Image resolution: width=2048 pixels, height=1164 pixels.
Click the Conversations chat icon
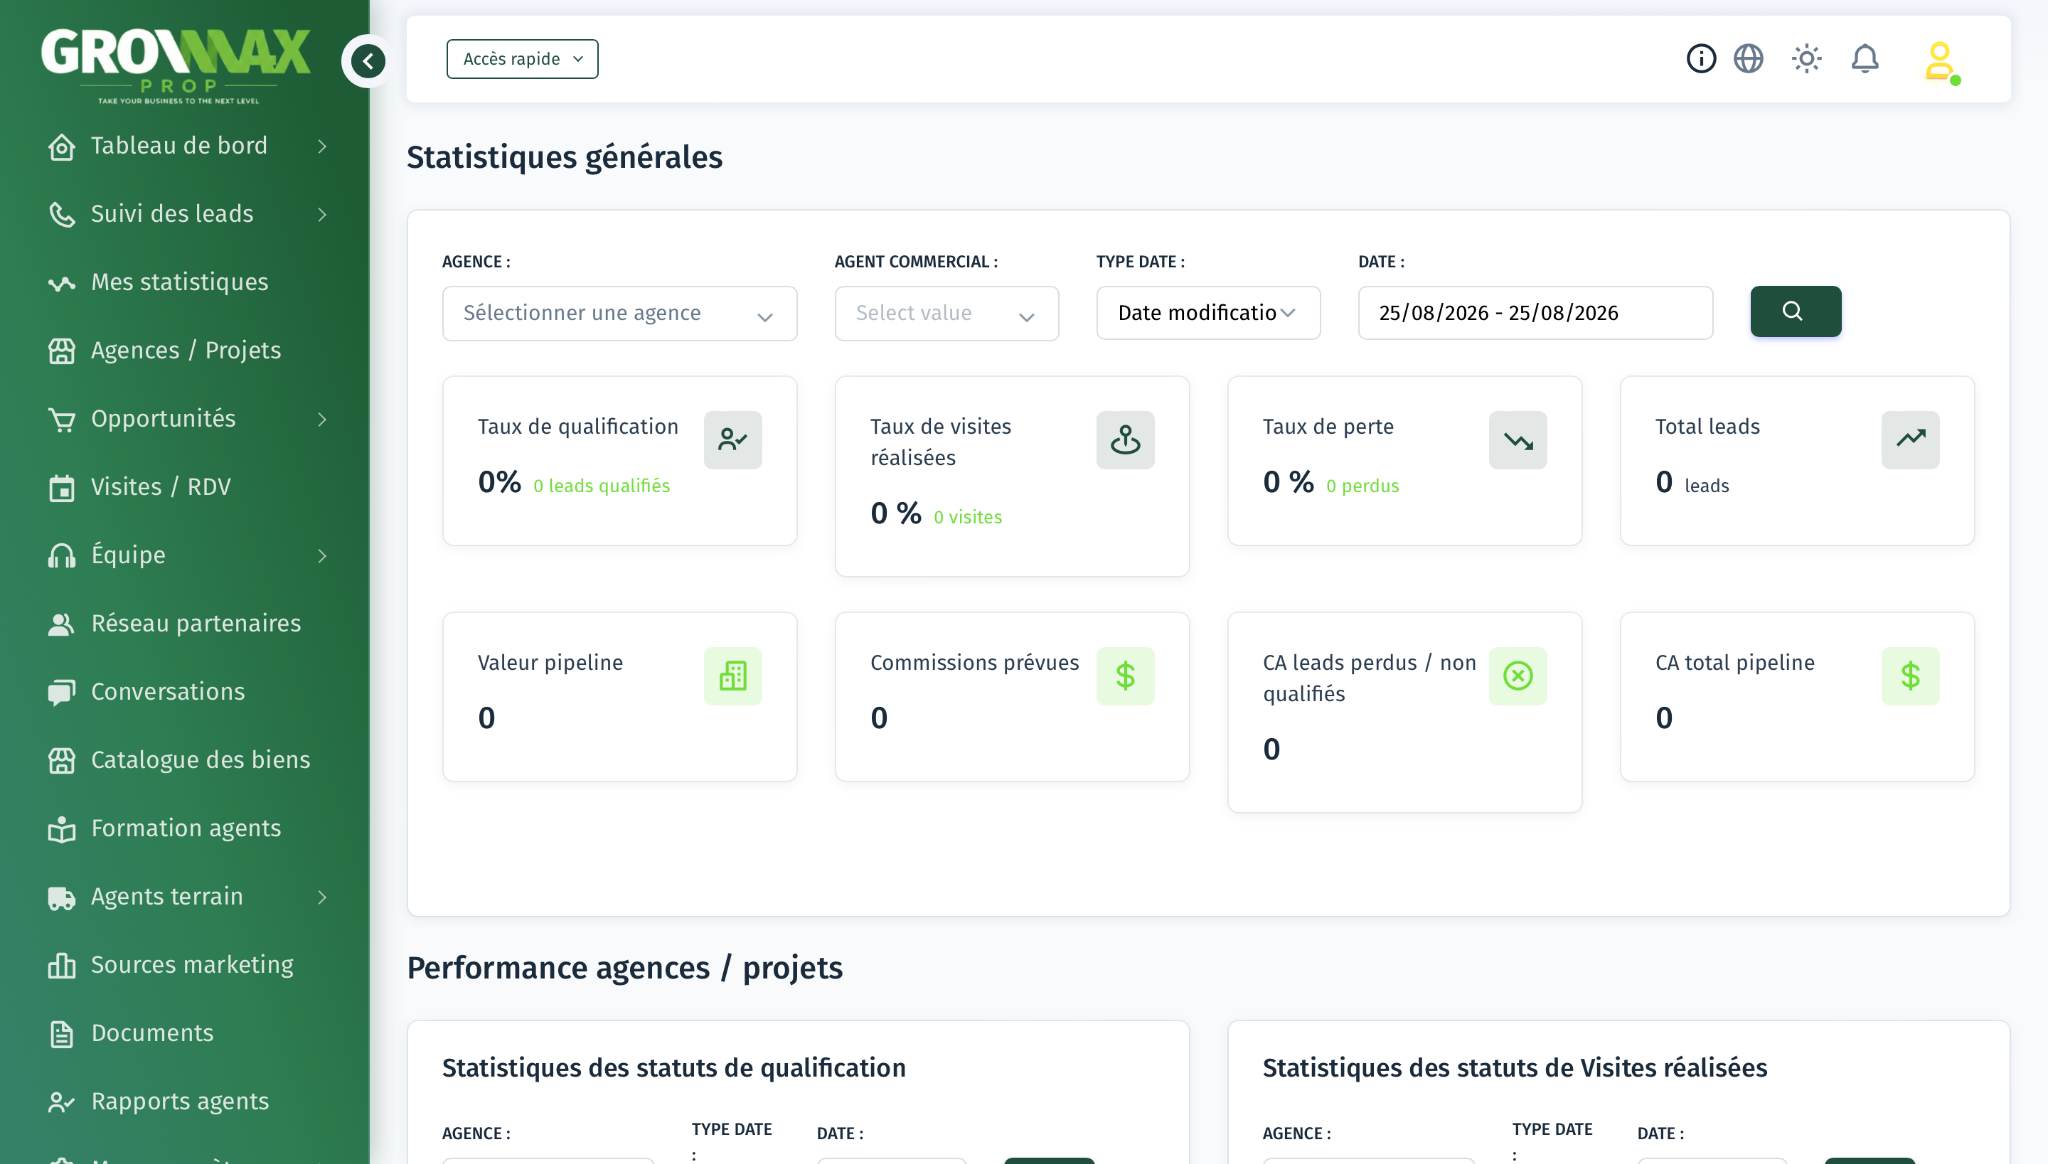coord(62,693)
